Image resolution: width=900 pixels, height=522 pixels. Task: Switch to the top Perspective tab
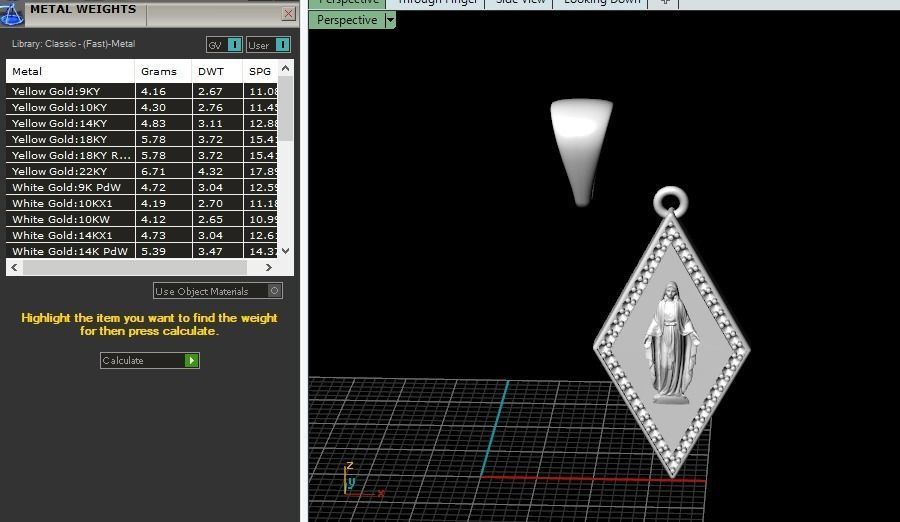pos(348,3)
